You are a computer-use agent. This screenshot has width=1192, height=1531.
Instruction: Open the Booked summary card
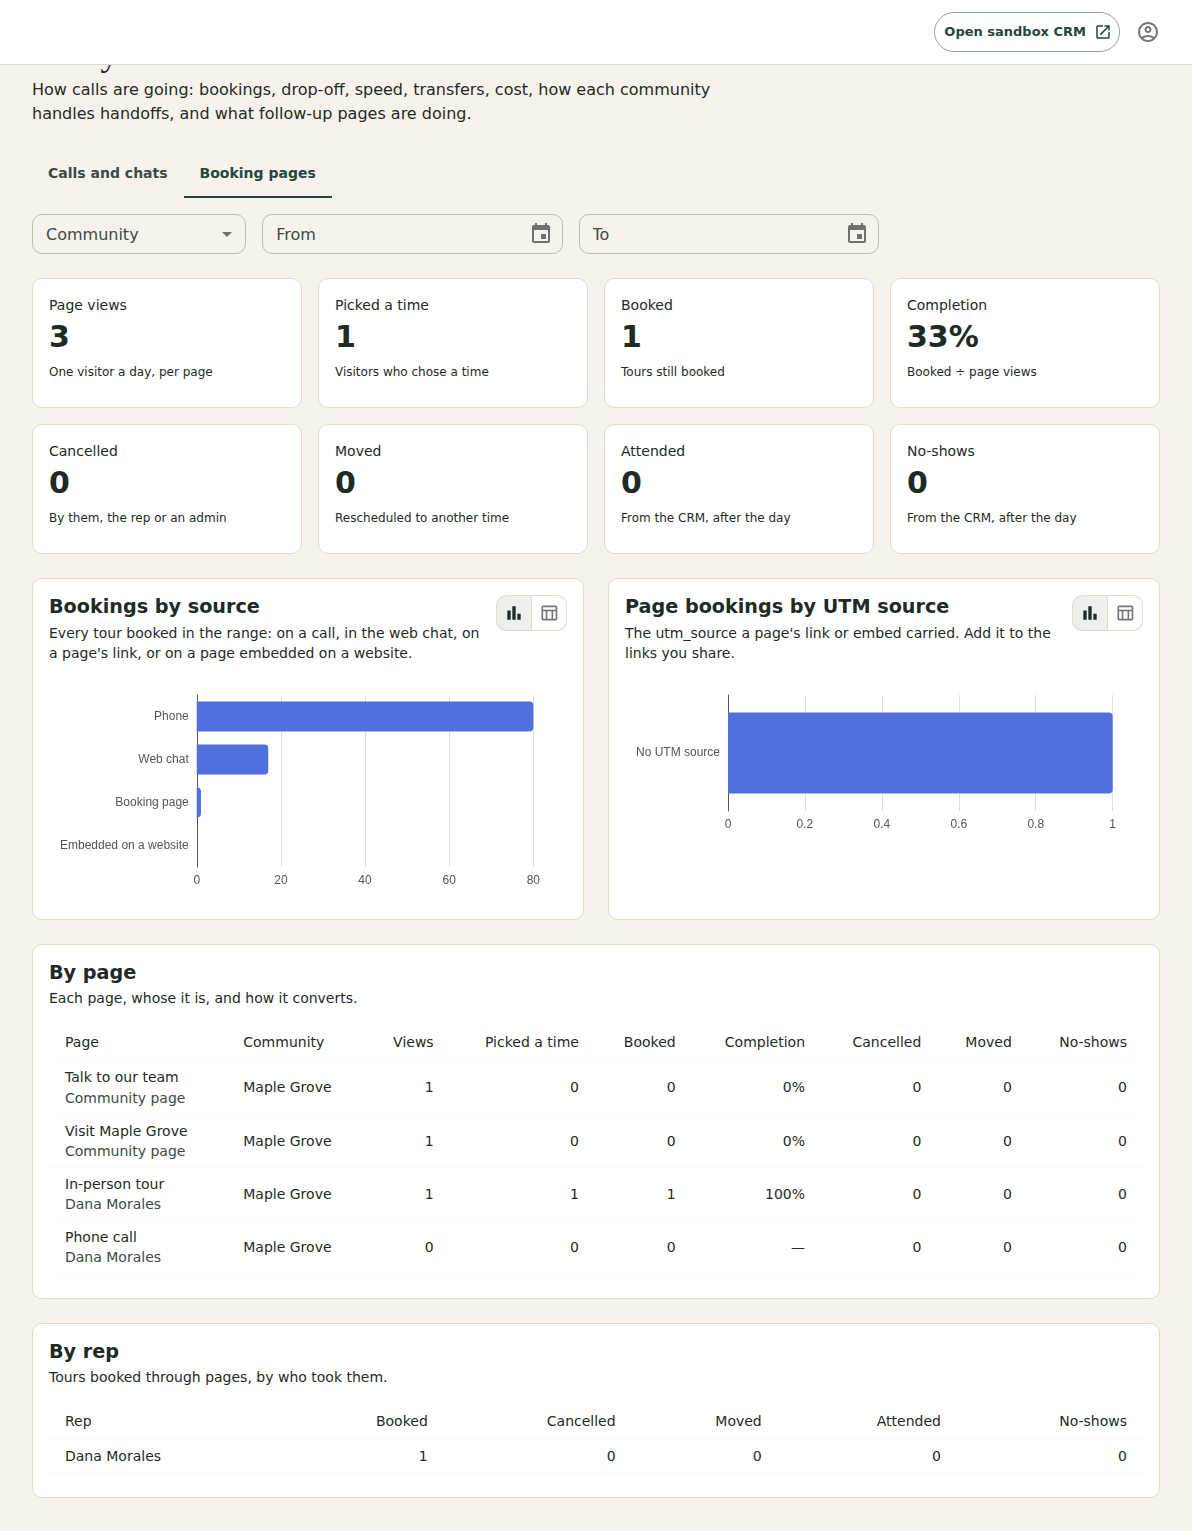[x=739, y=343]
